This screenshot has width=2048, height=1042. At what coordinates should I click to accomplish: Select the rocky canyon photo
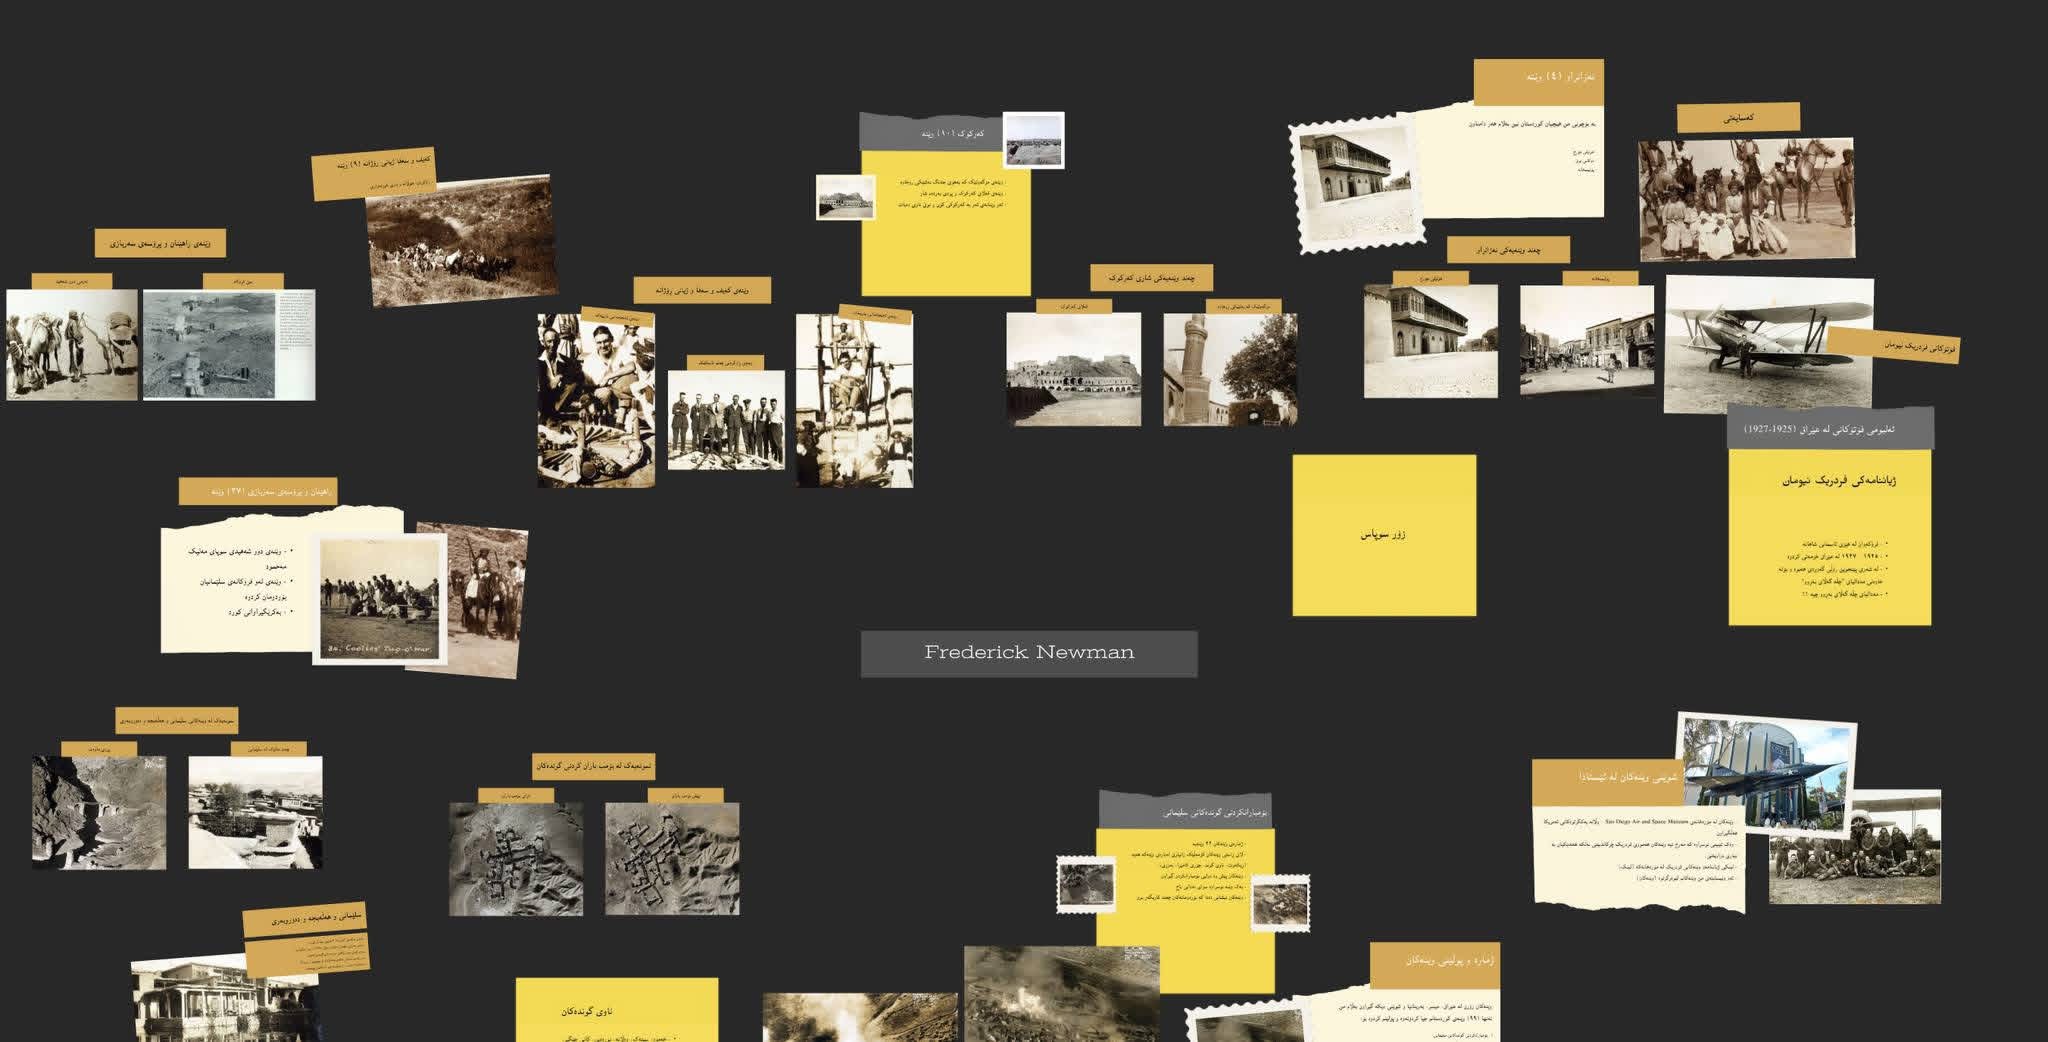99,812
